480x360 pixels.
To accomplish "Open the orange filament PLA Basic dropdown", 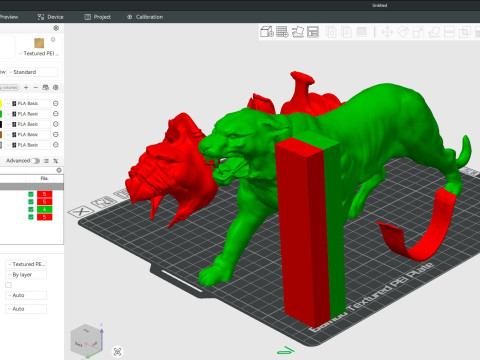I will 28,134.
